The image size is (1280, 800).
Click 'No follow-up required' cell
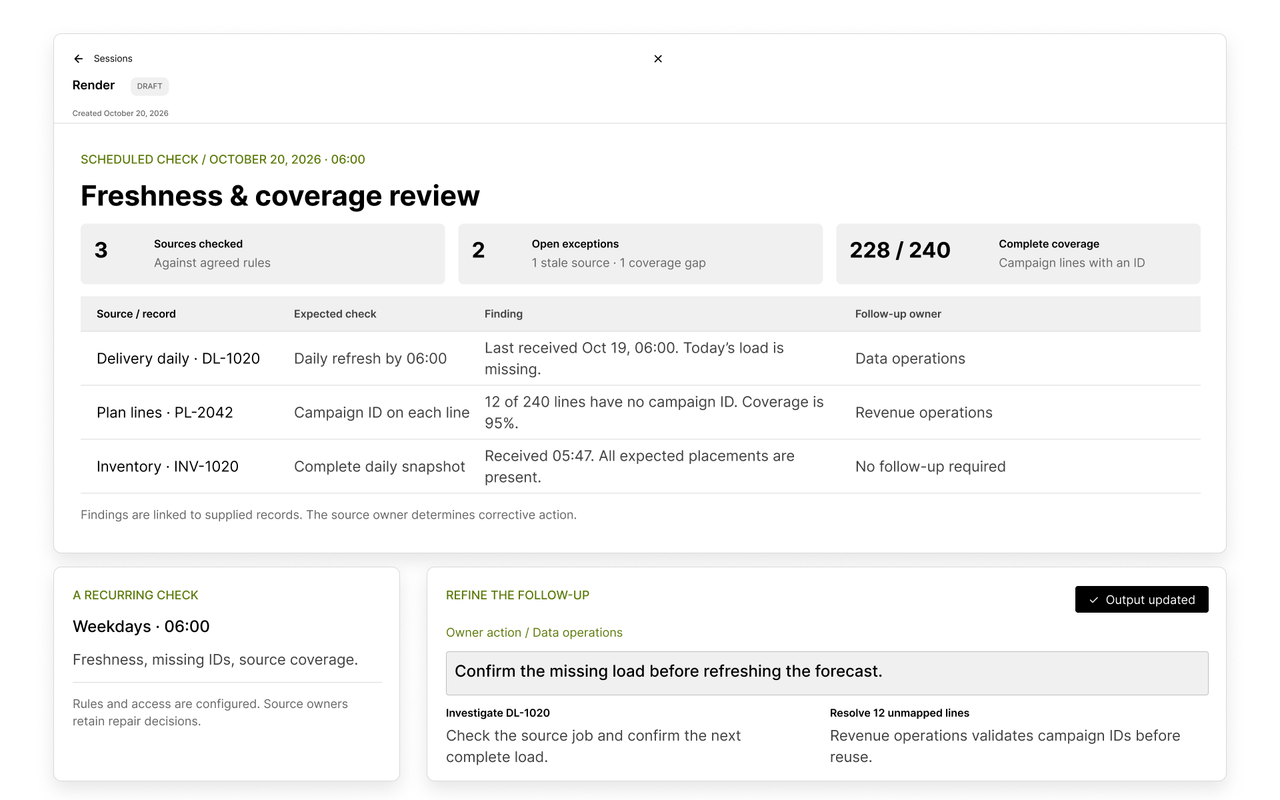pos(930,467)
